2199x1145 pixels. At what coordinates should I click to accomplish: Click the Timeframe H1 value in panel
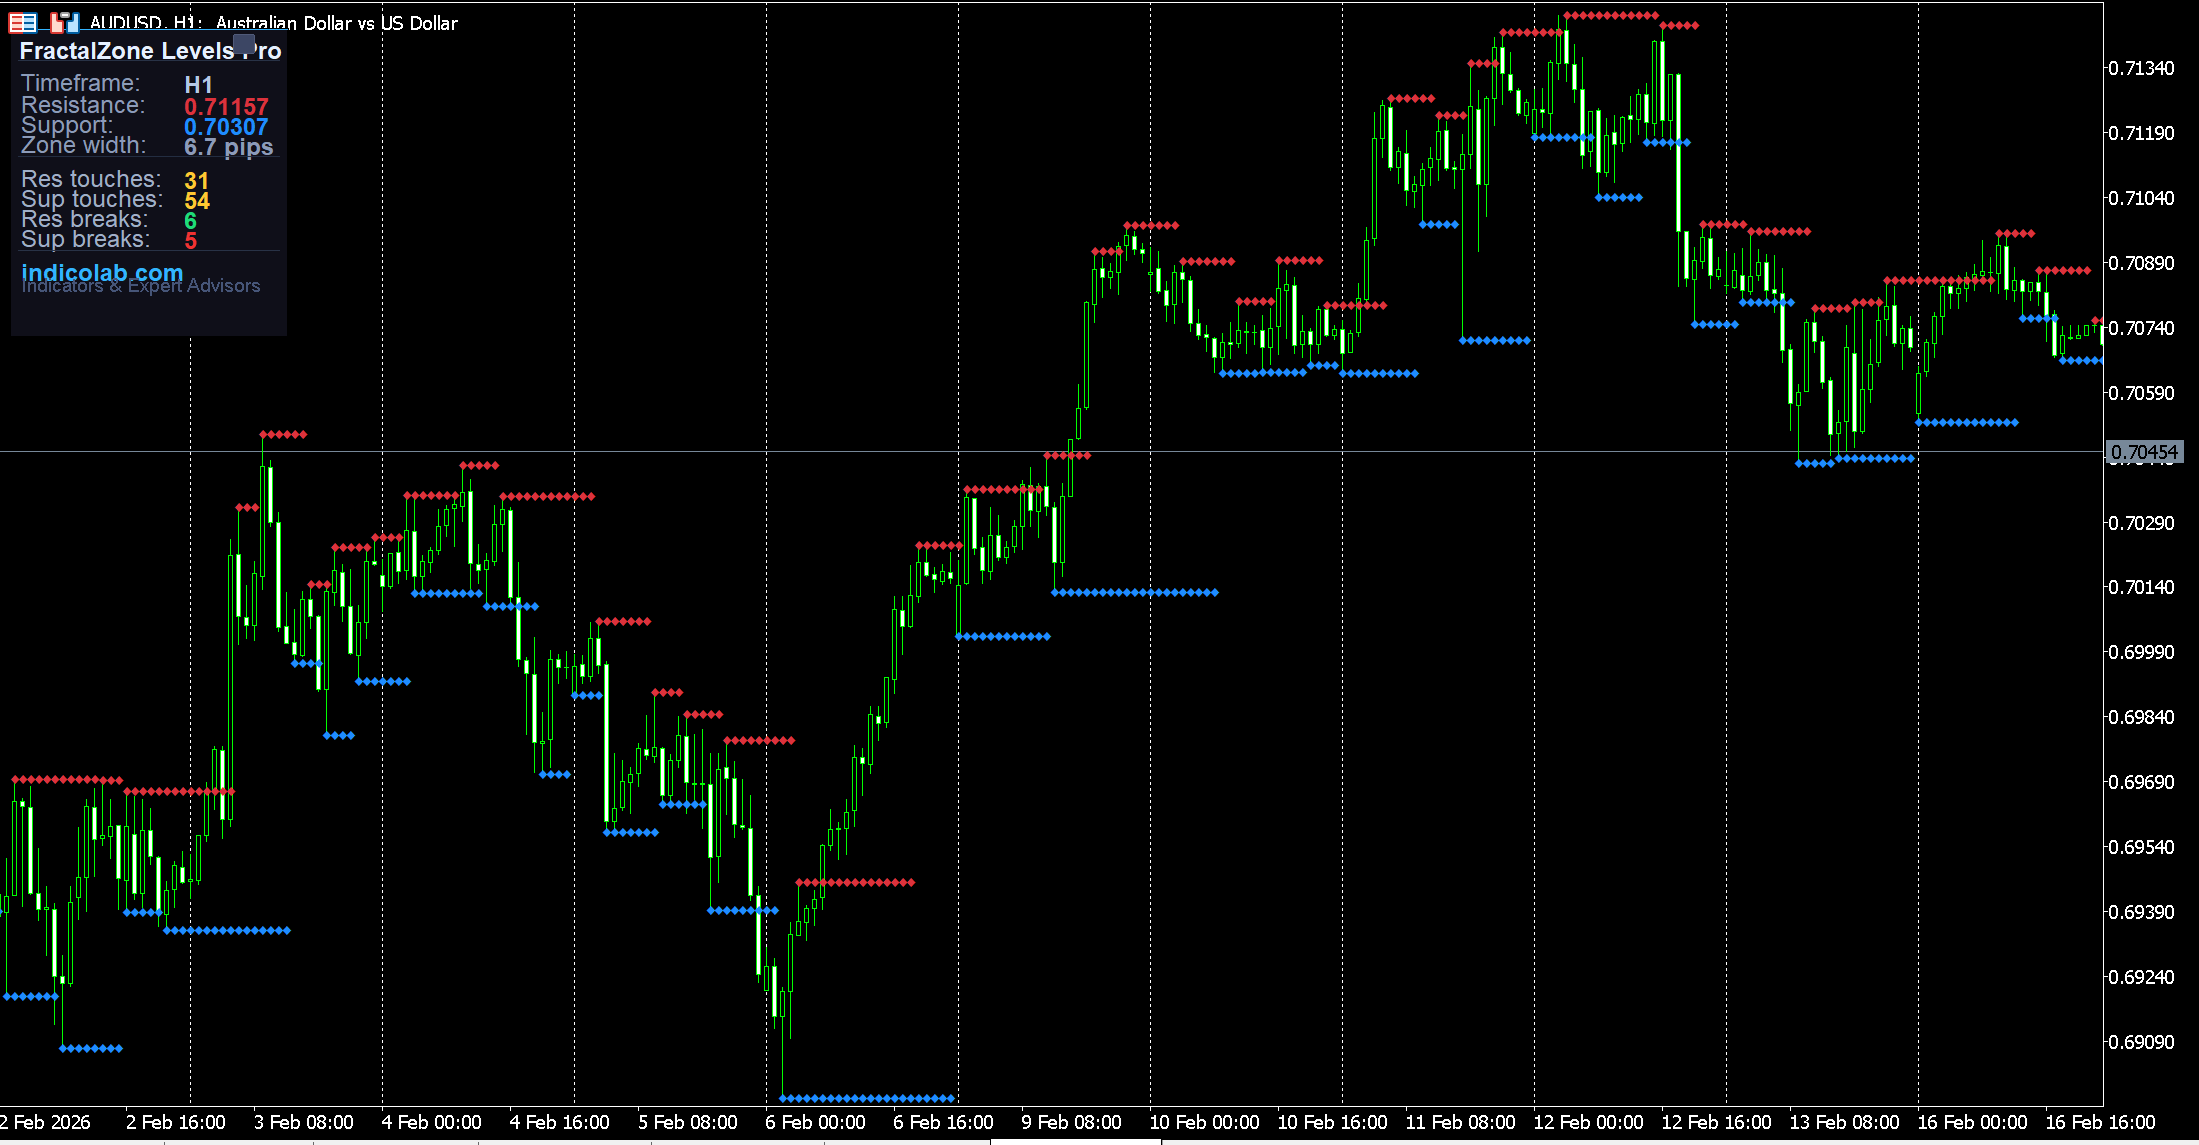click(x=198, y=85)
